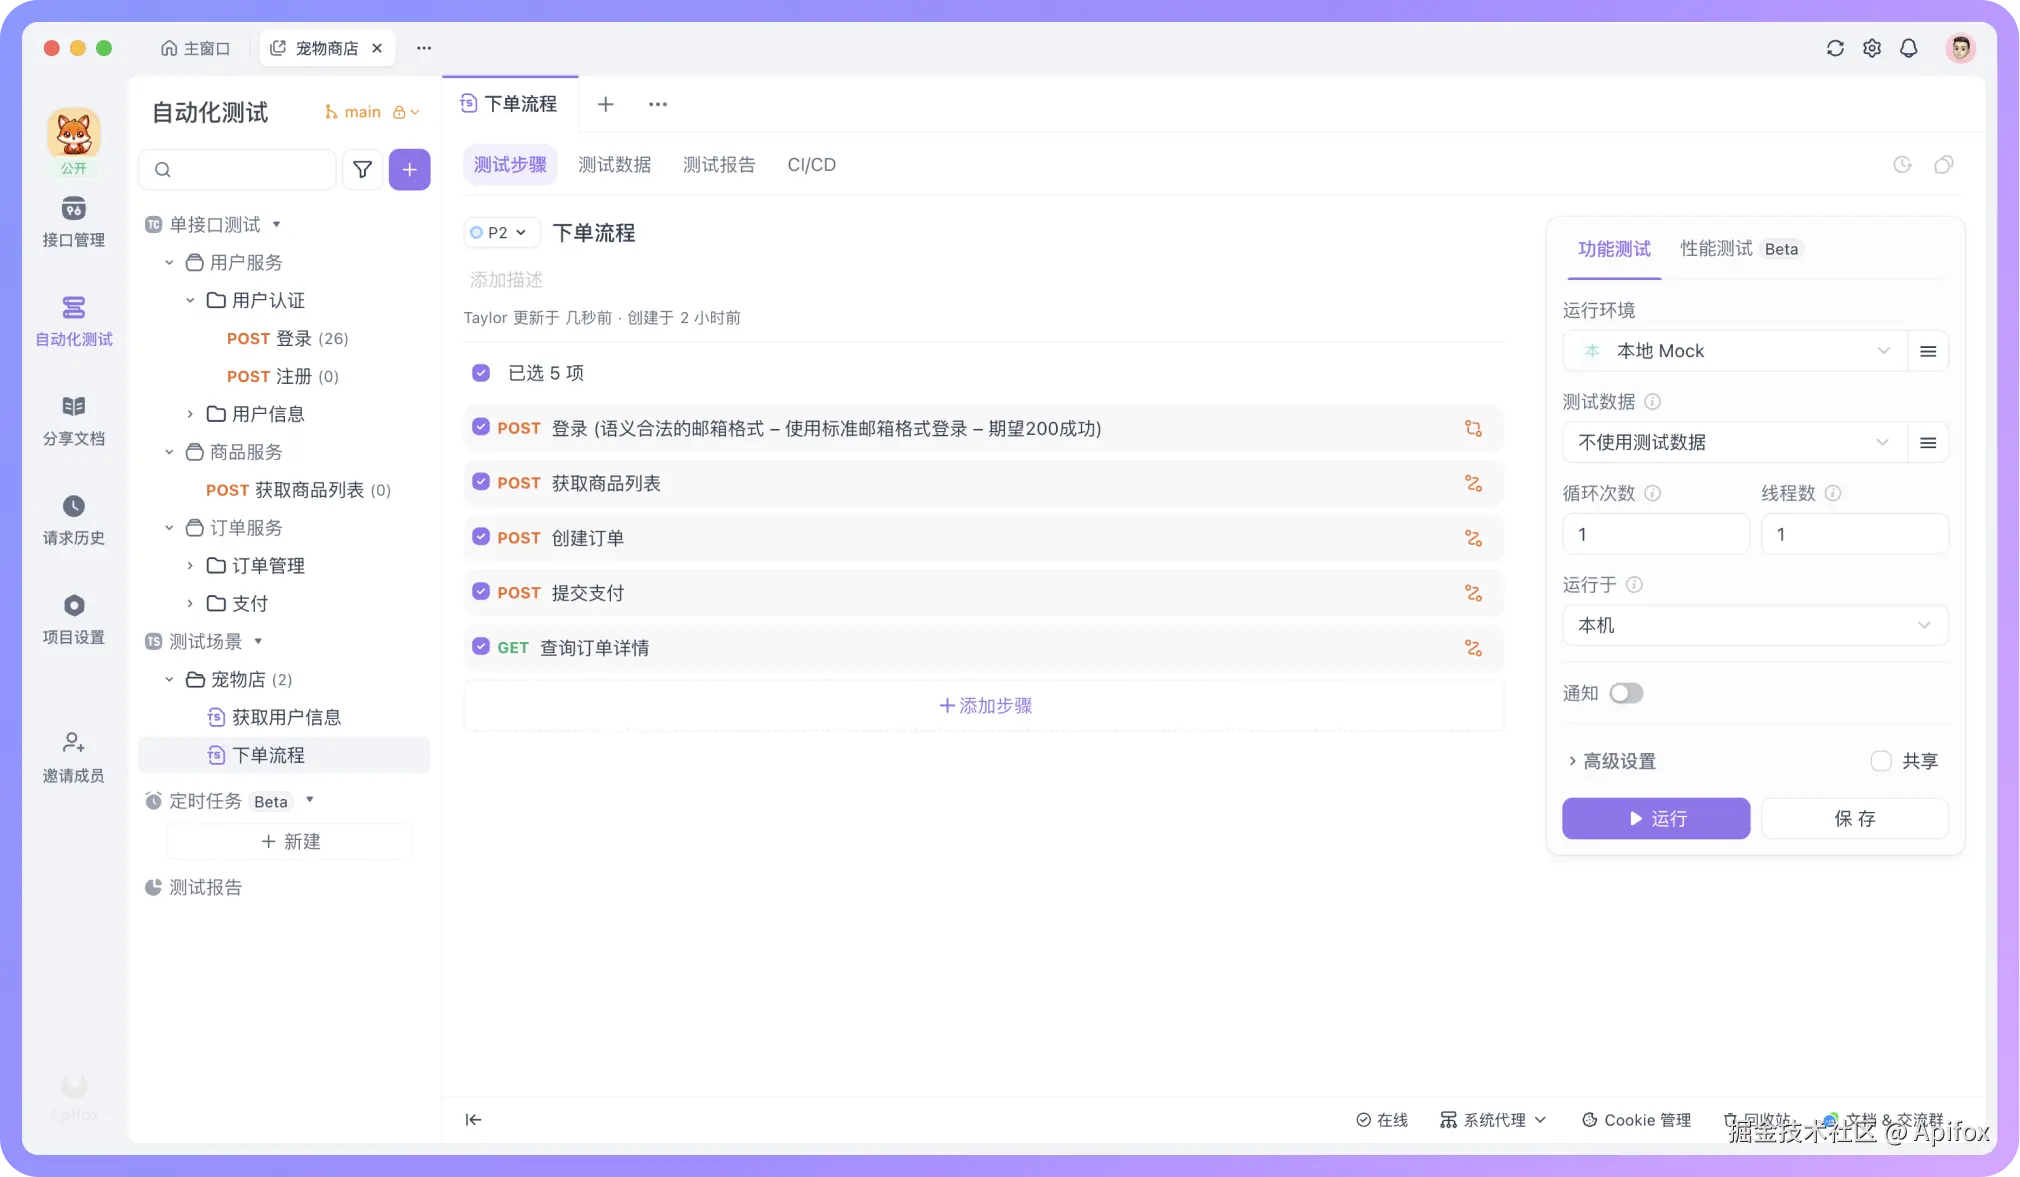Open 分享文档 book icon
The image size is (2020, 1177).
pos(73,406)
